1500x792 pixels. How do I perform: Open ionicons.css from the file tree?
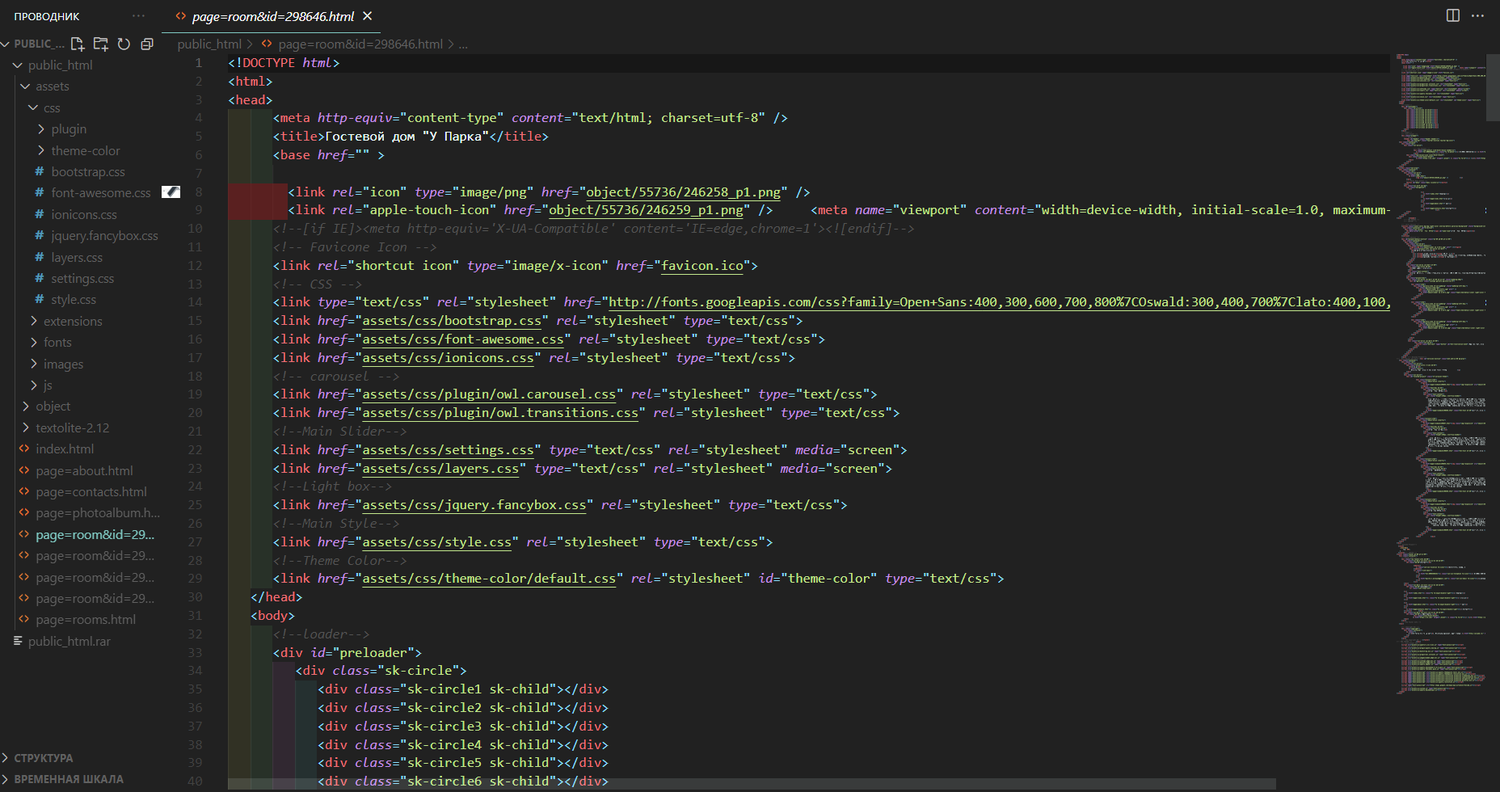(84, 214)
